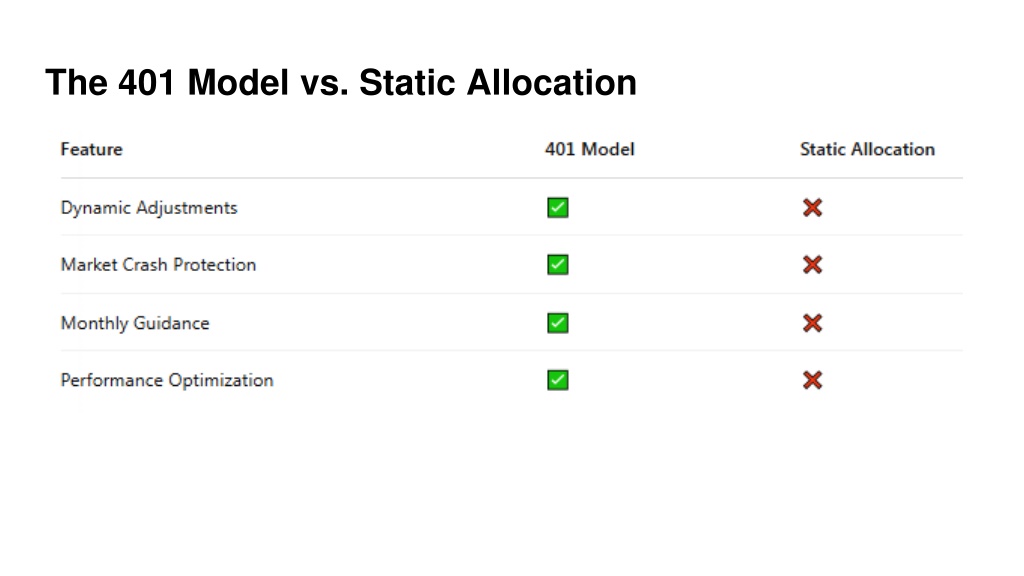The width and height of the screenshot is (1024, 576).
Task: Click the Dynamic Adjustments row label
Action: pyautogui.click(x=149, y=208)
